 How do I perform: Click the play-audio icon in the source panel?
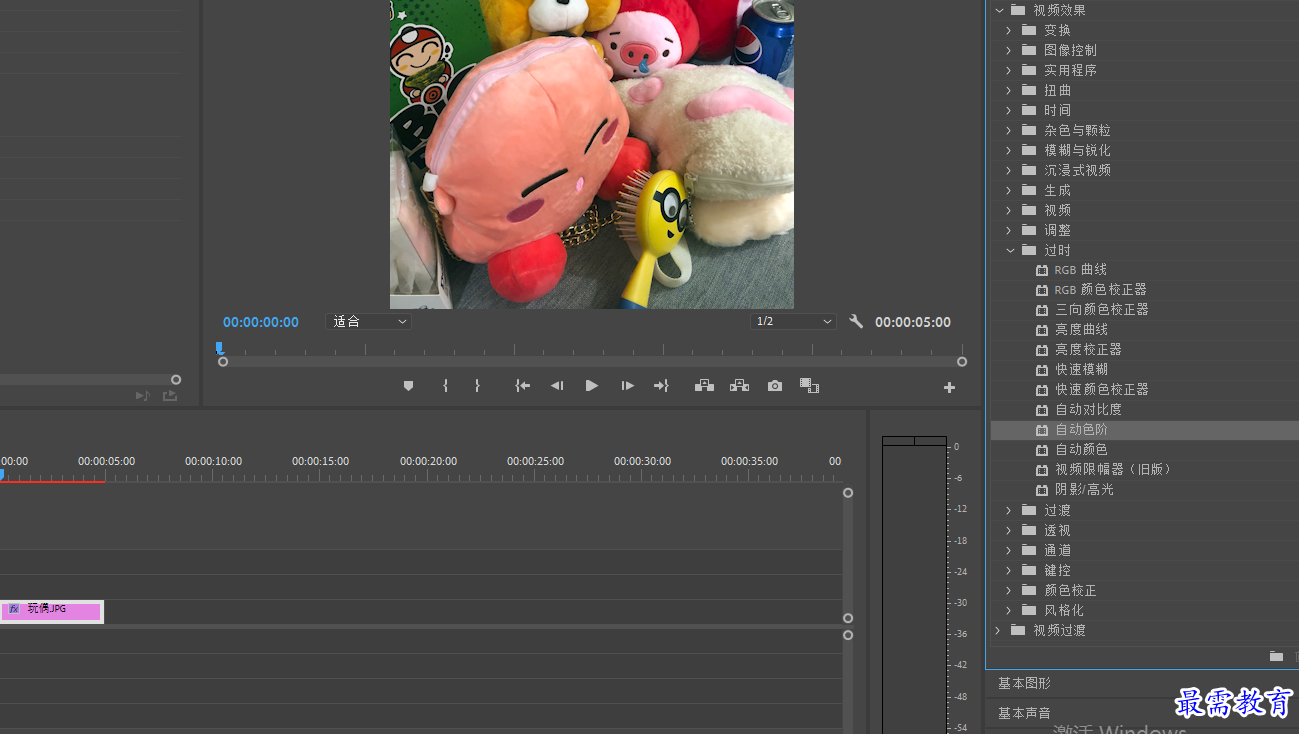pos(143,396)
